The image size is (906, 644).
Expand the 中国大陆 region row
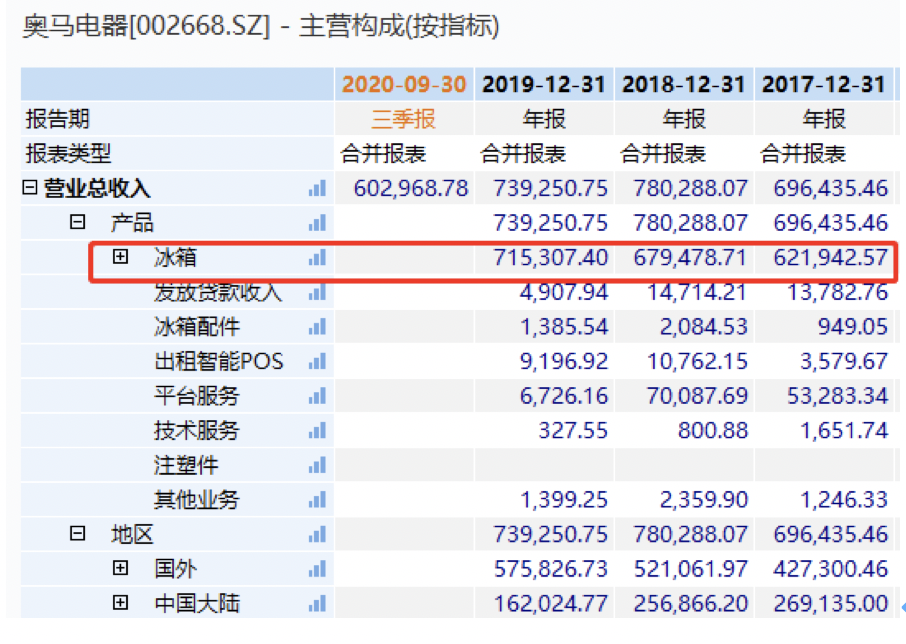(x=121, y=603)
